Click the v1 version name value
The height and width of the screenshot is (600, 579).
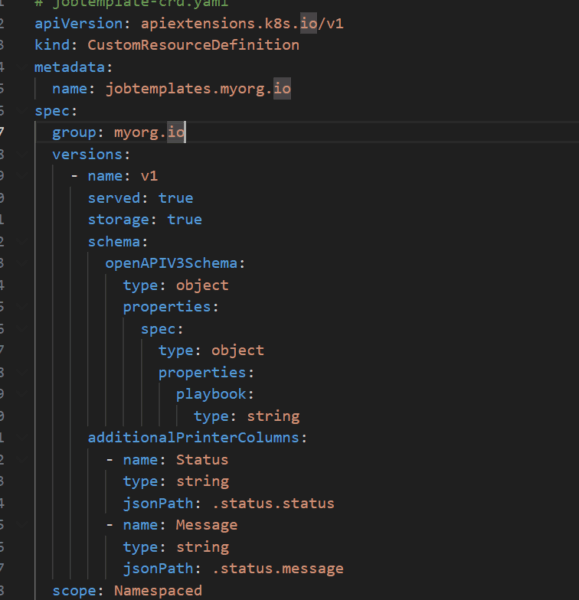click(x=149, y=176)
